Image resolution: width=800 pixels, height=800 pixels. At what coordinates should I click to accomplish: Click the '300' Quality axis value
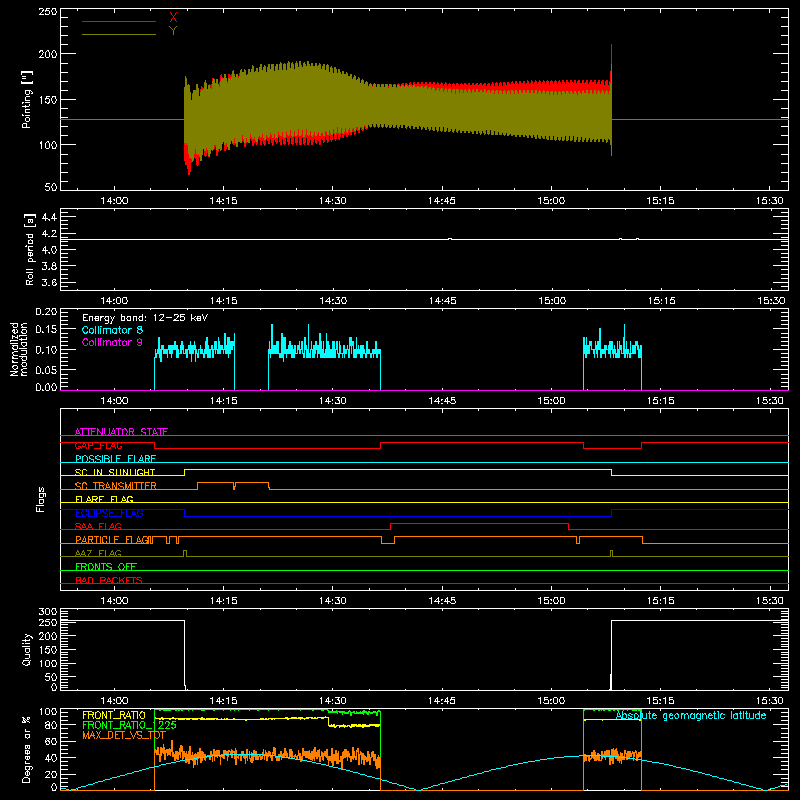click(x=48, y=612)
